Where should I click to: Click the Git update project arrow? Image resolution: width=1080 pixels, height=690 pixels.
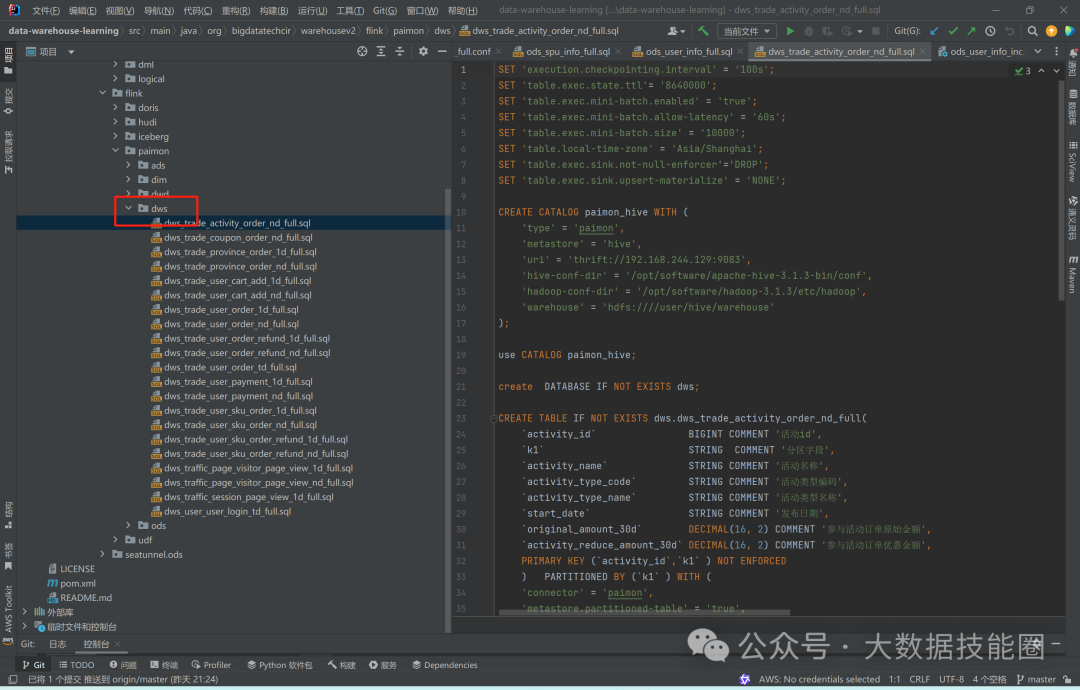[932, 31]
